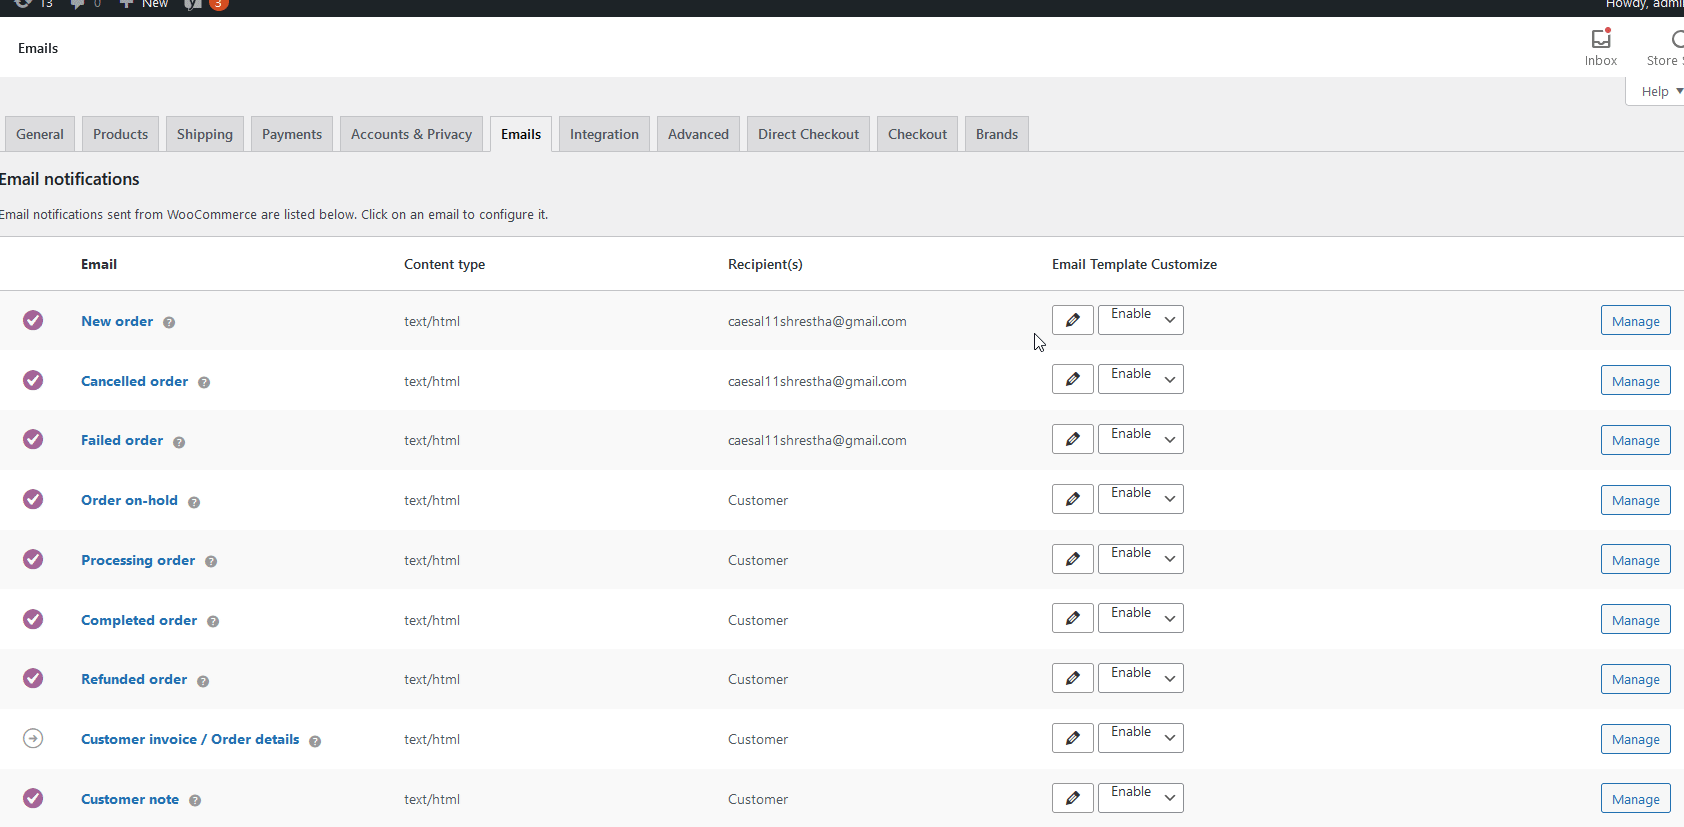The width and height of the screenshot is (1684, 827).
Task: Open the Enable dropdown for Order on-hold
Action: click(1141, 499)
